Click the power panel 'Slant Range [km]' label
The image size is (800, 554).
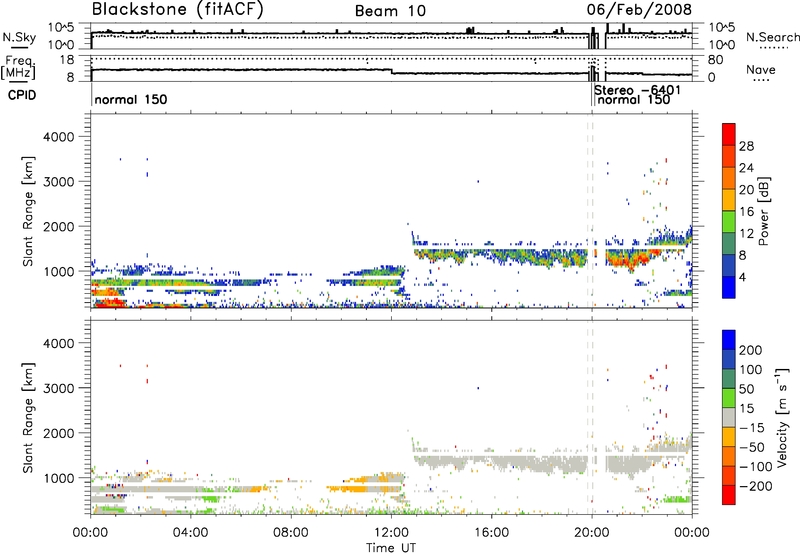28,211
